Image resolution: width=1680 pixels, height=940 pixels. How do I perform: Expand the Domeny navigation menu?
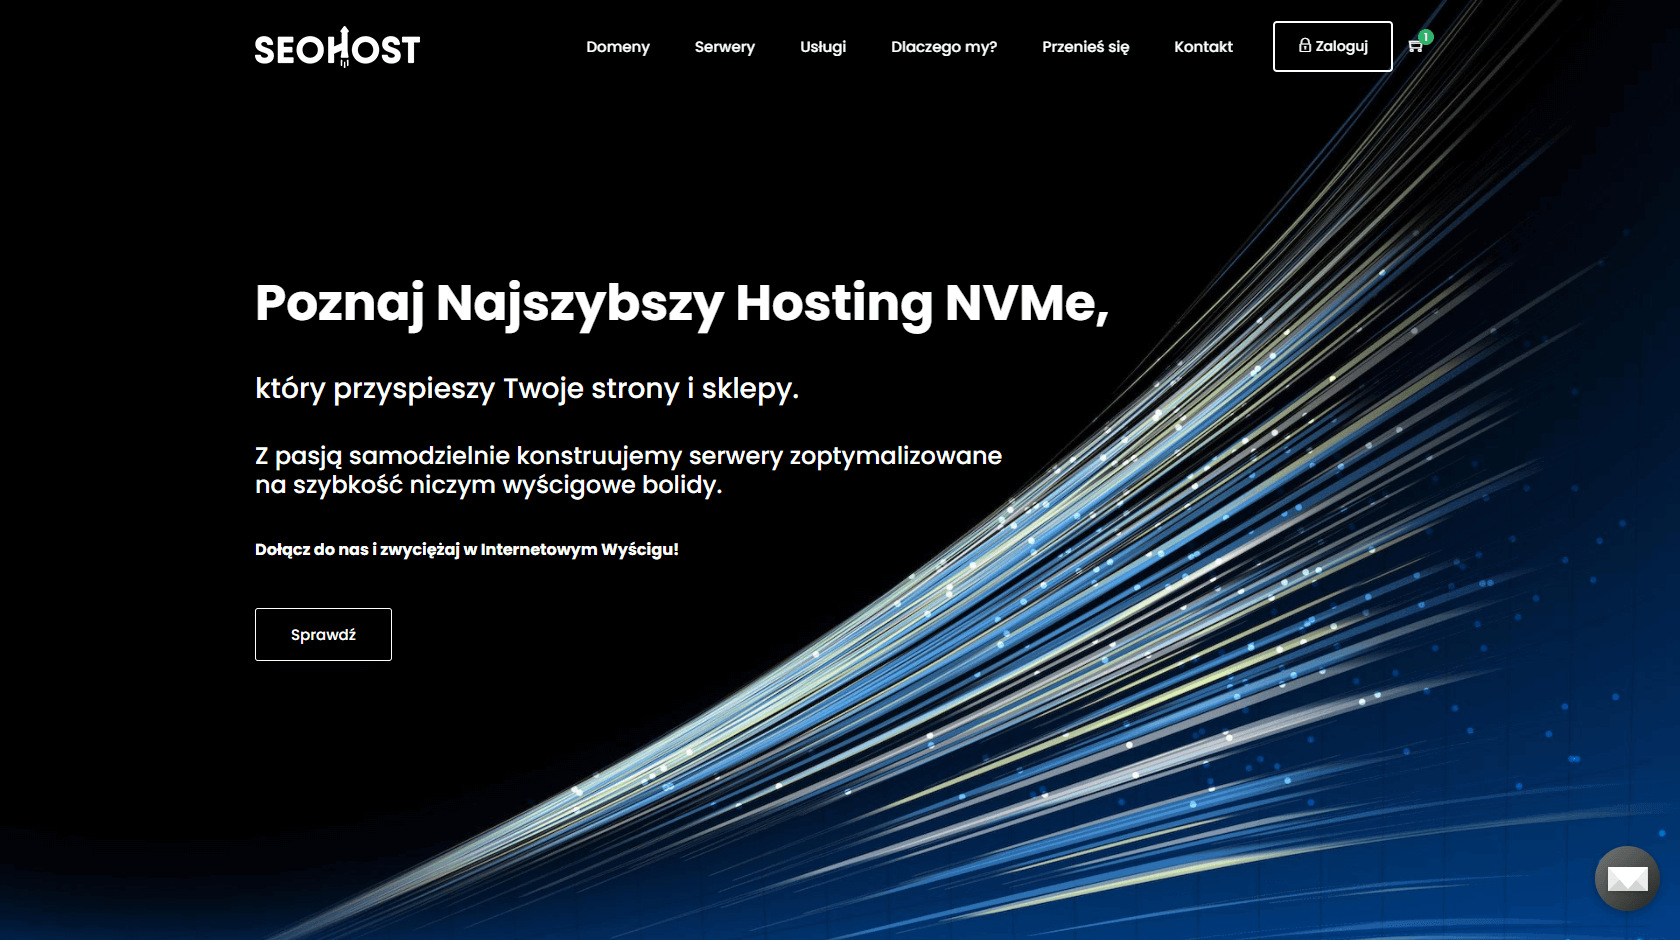coord(617,46)
